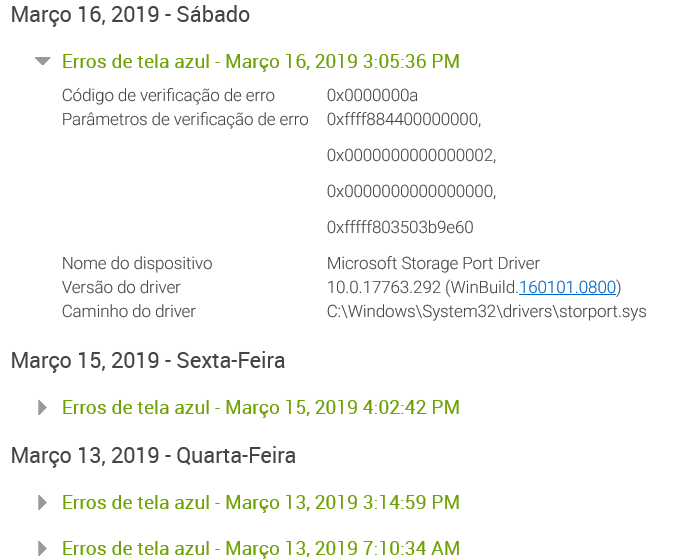Select the Março 16, 2019 - Sábado heading
Viewport: 690px width, 560px height.
(130, 15)
